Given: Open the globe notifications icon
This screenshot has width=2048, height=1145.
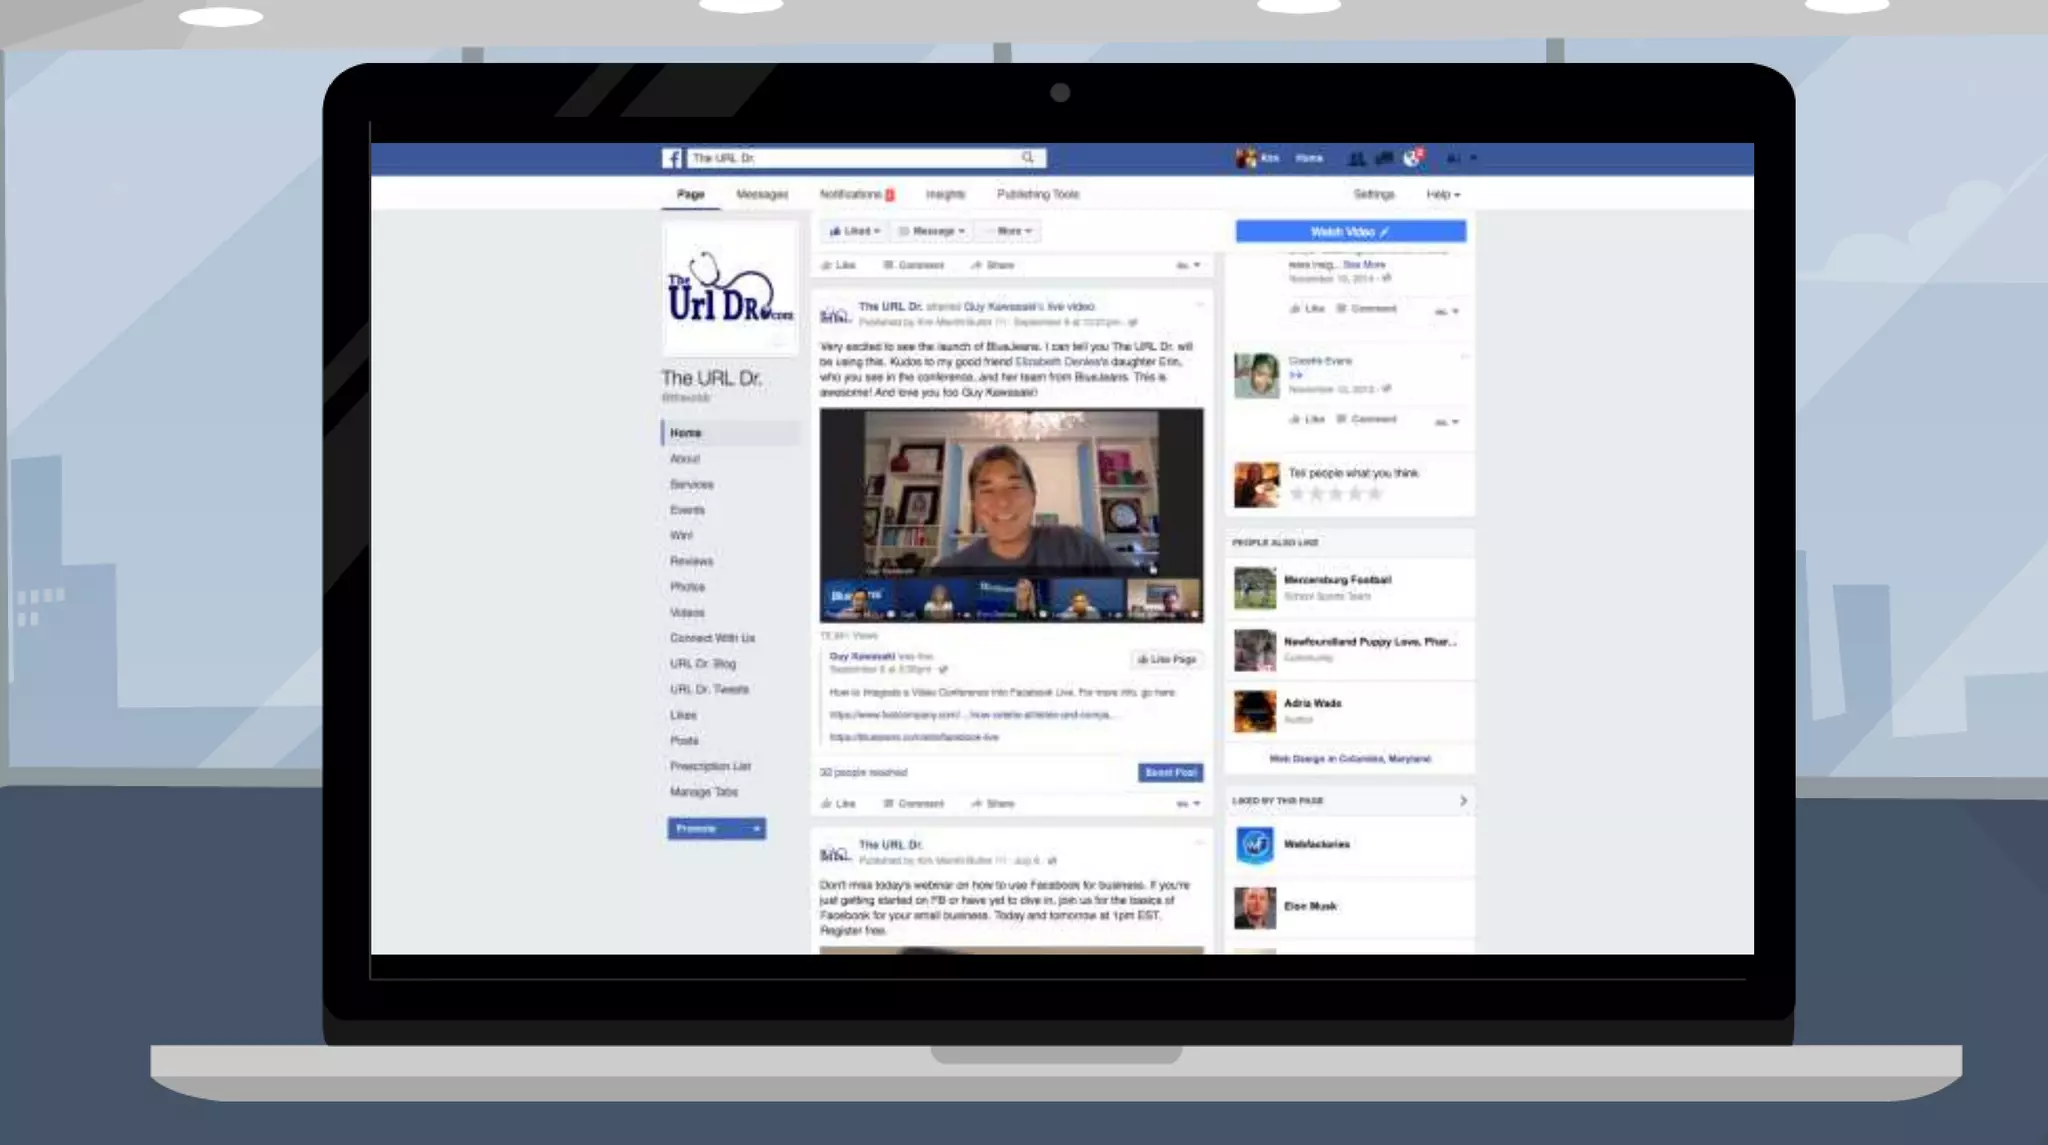Looking at the screenshot, I should click(1412, 158).
